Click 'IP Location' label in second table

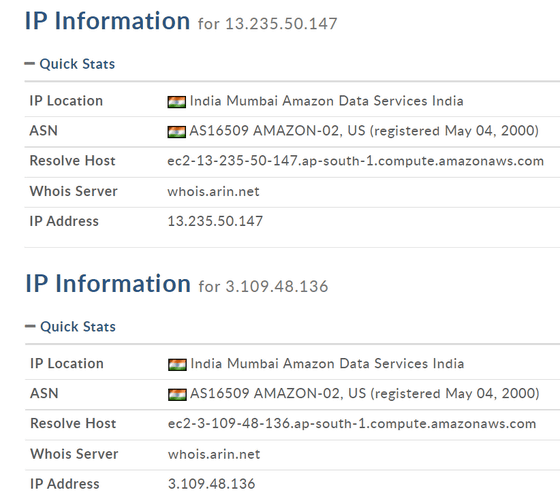pyautogui.click(x=67, y=364)
